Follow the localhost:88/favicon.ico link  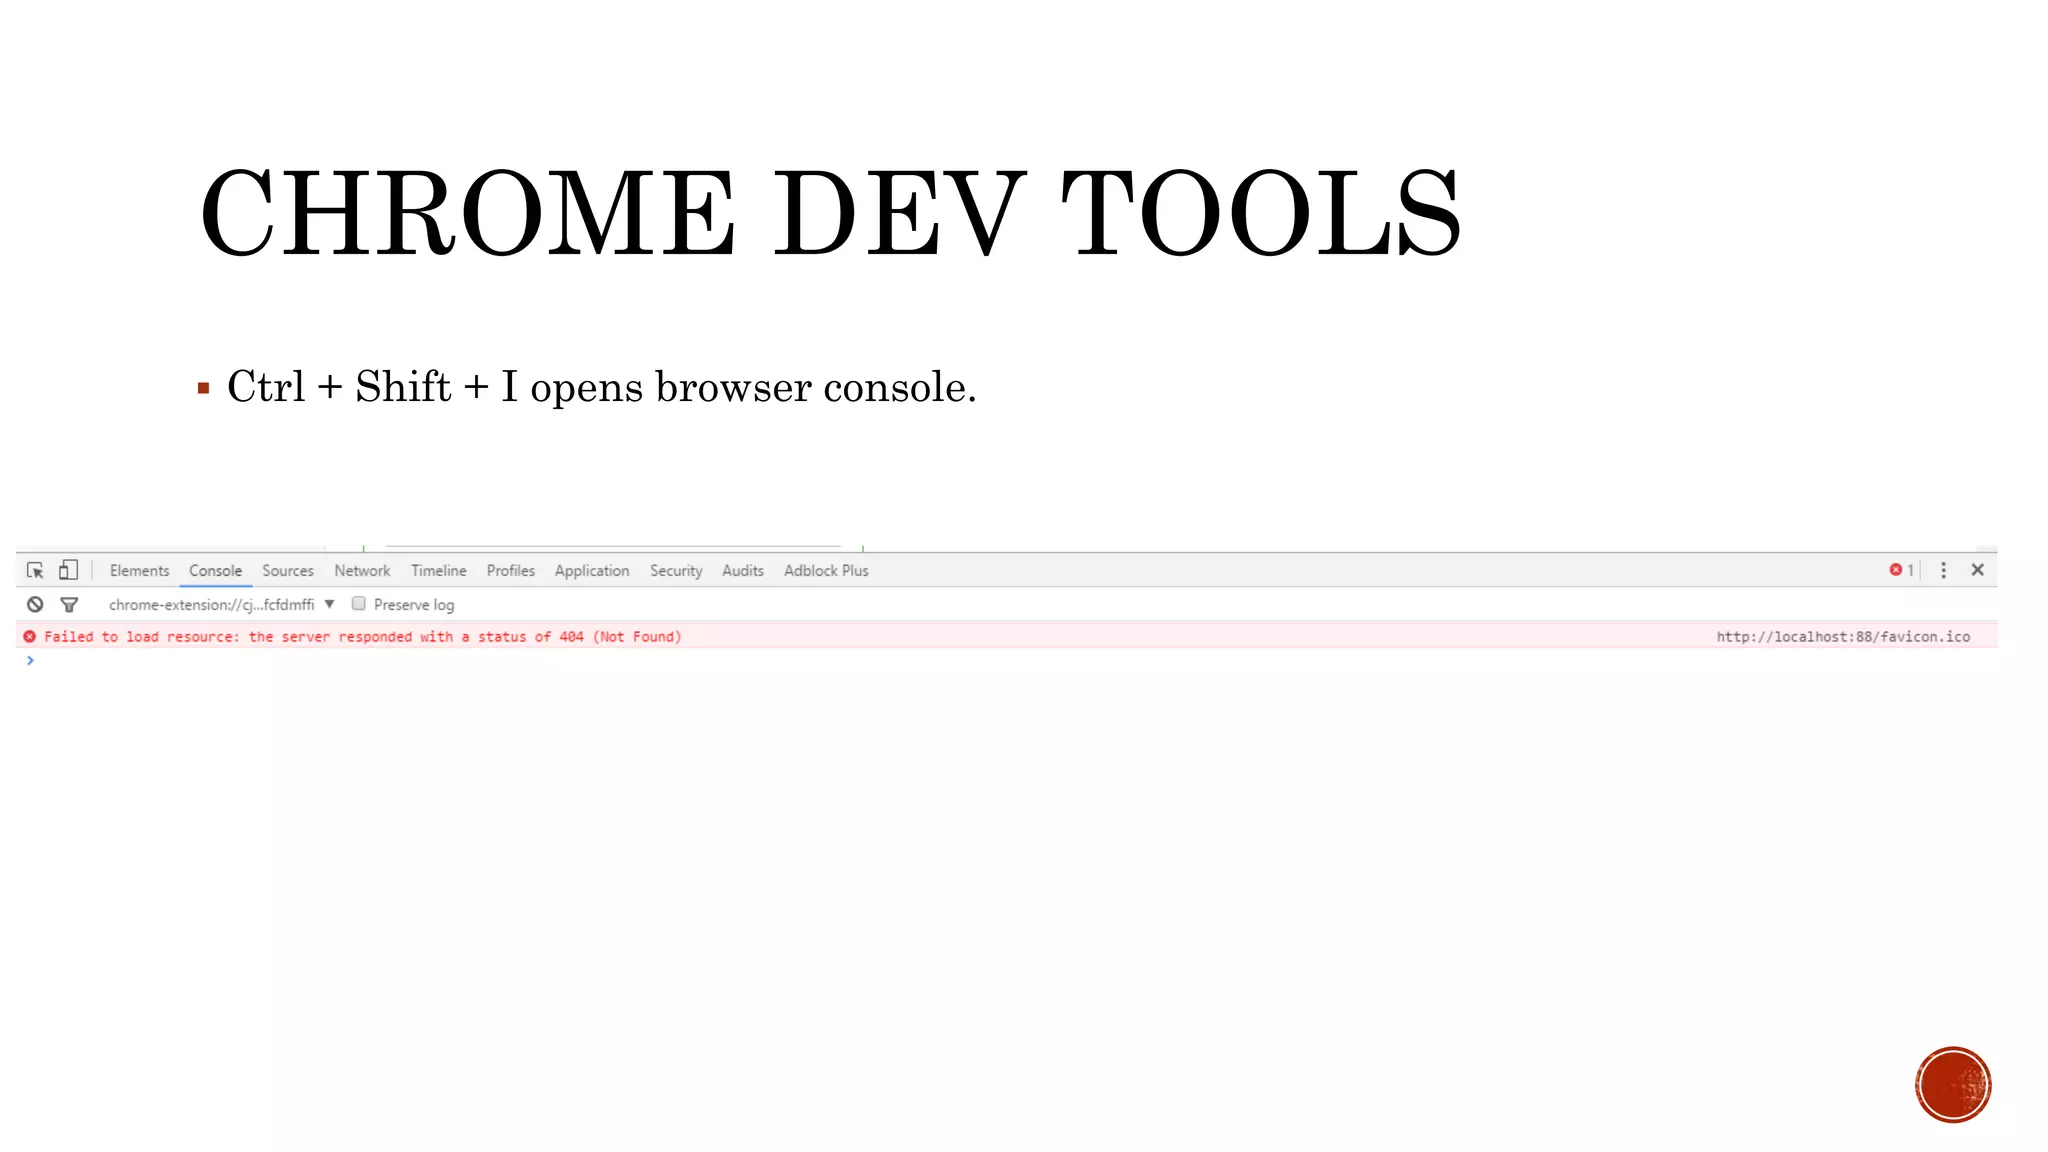click(x=1843, y=636)
